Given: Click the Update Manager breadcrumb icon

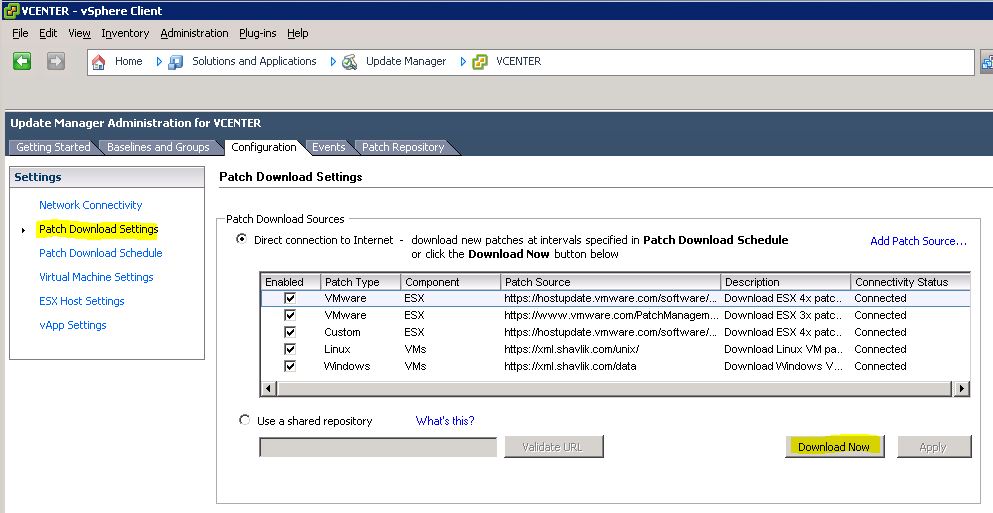Looking at the screenshot, I should pos(349,61).
